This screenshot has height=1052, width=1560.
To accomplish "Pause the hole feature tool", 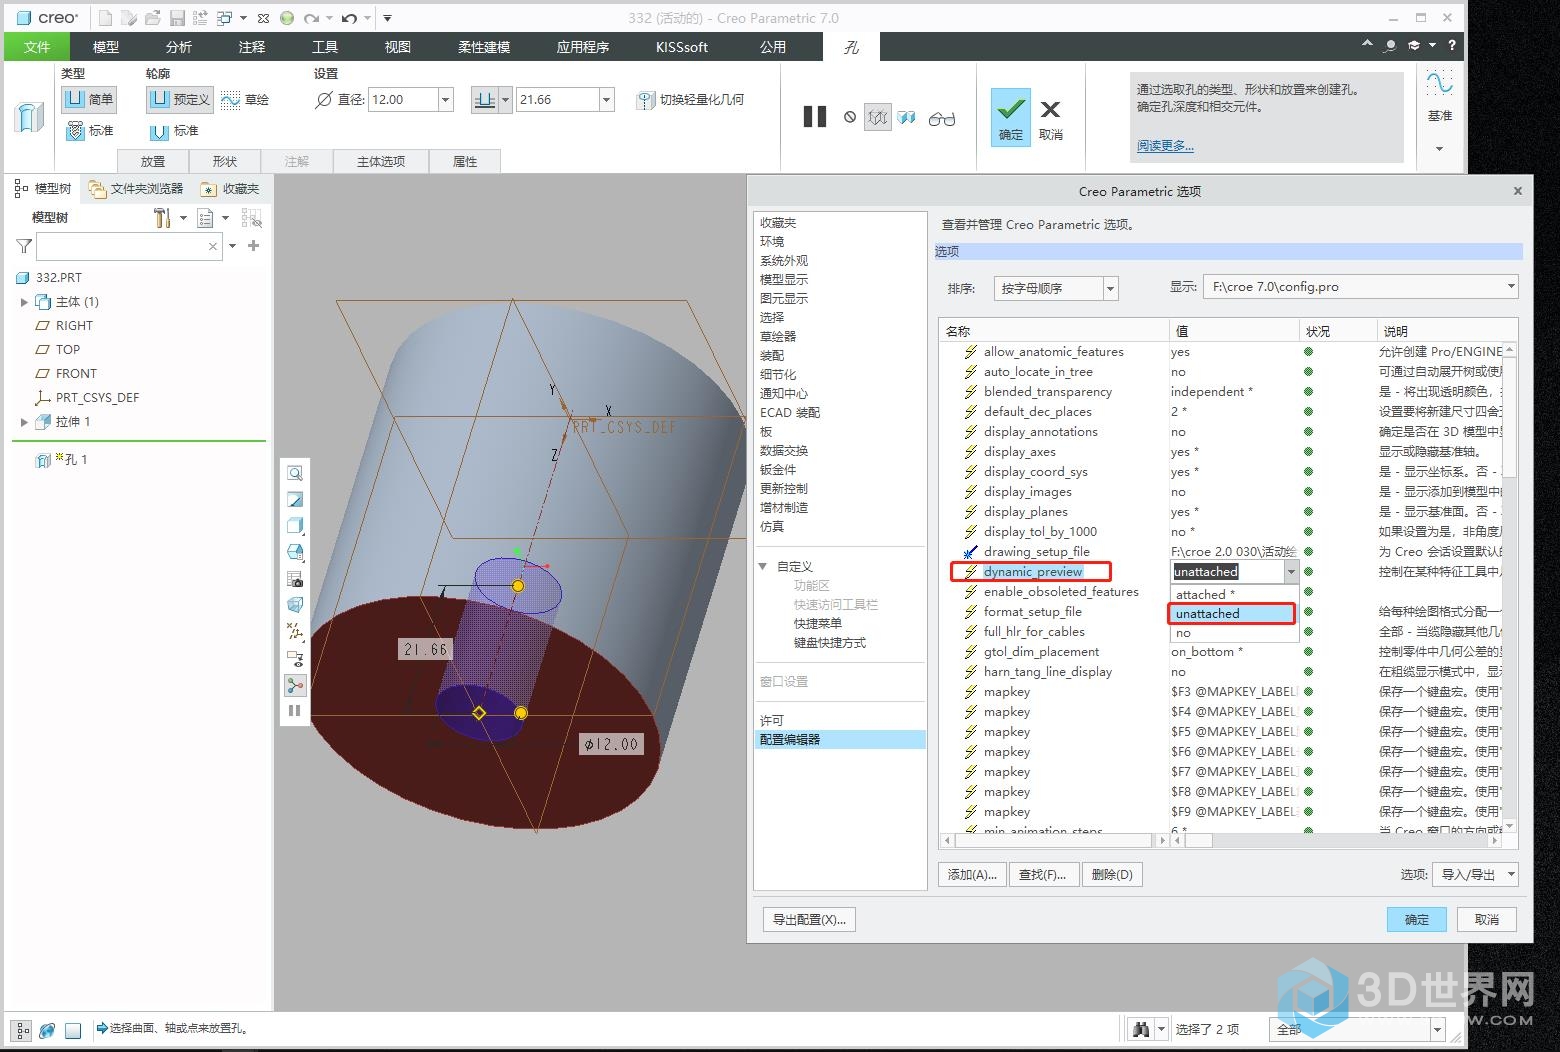I will pyautogui.click(x=815, y=117).
